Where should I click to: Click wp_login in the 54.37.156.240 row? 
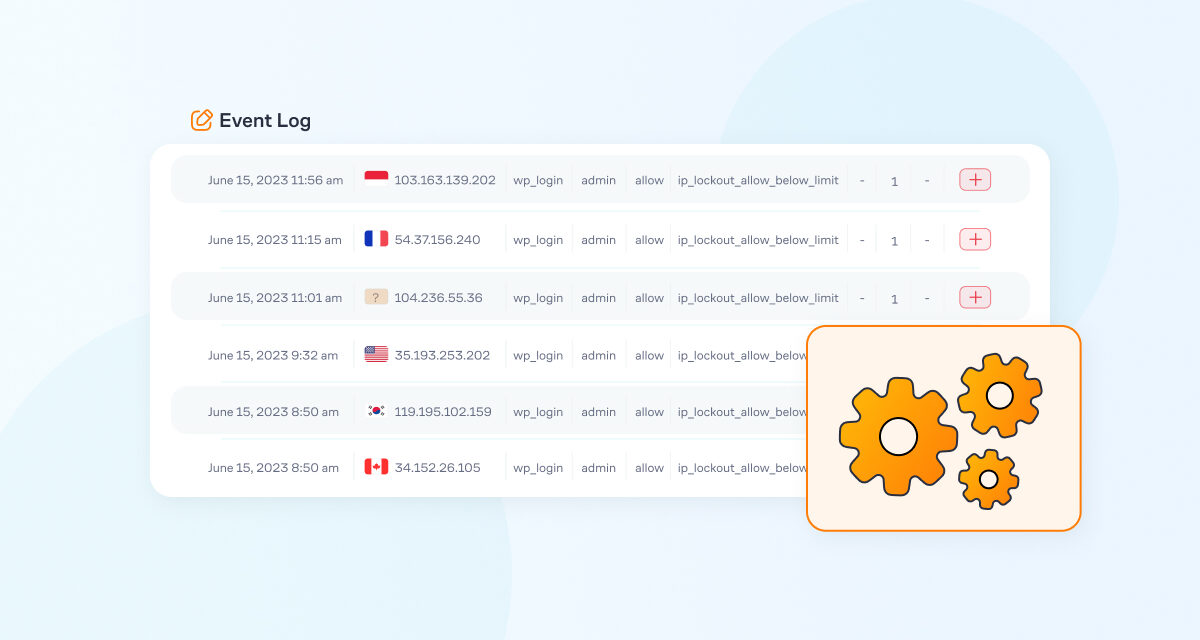pyautogui.click(x=538, y=240)
